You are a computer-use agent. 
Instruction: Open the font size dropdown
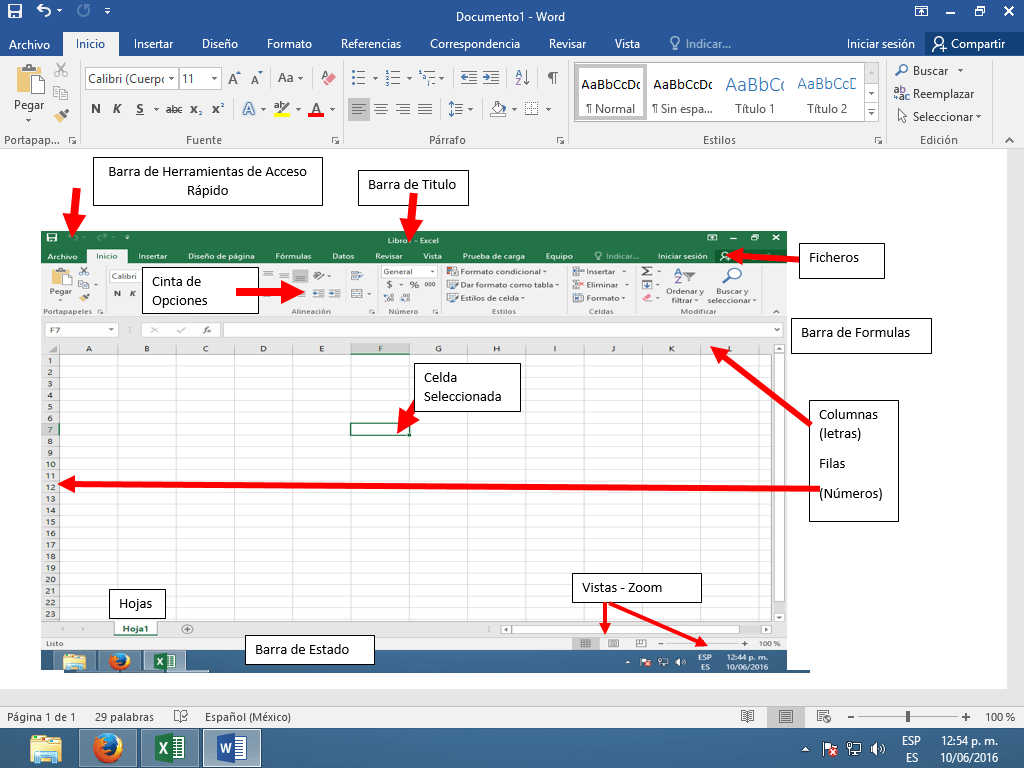tap(214, 78)
